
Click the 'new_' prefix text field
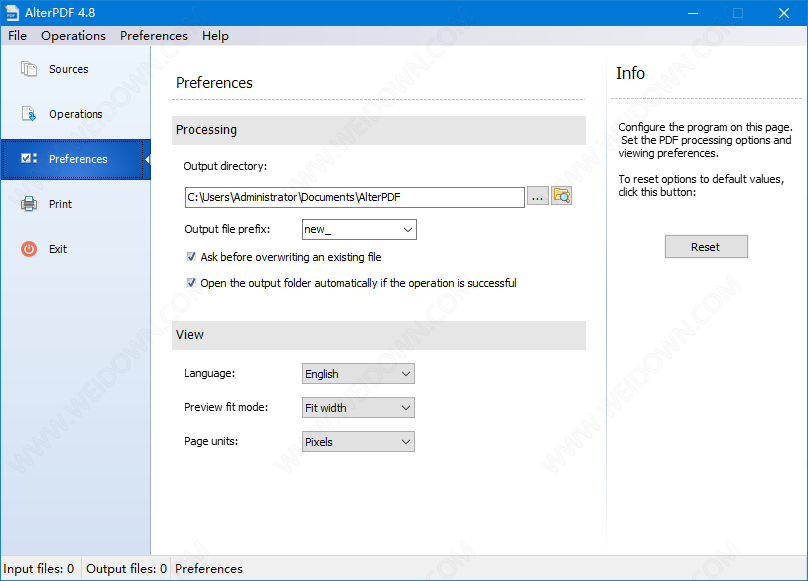351,230
